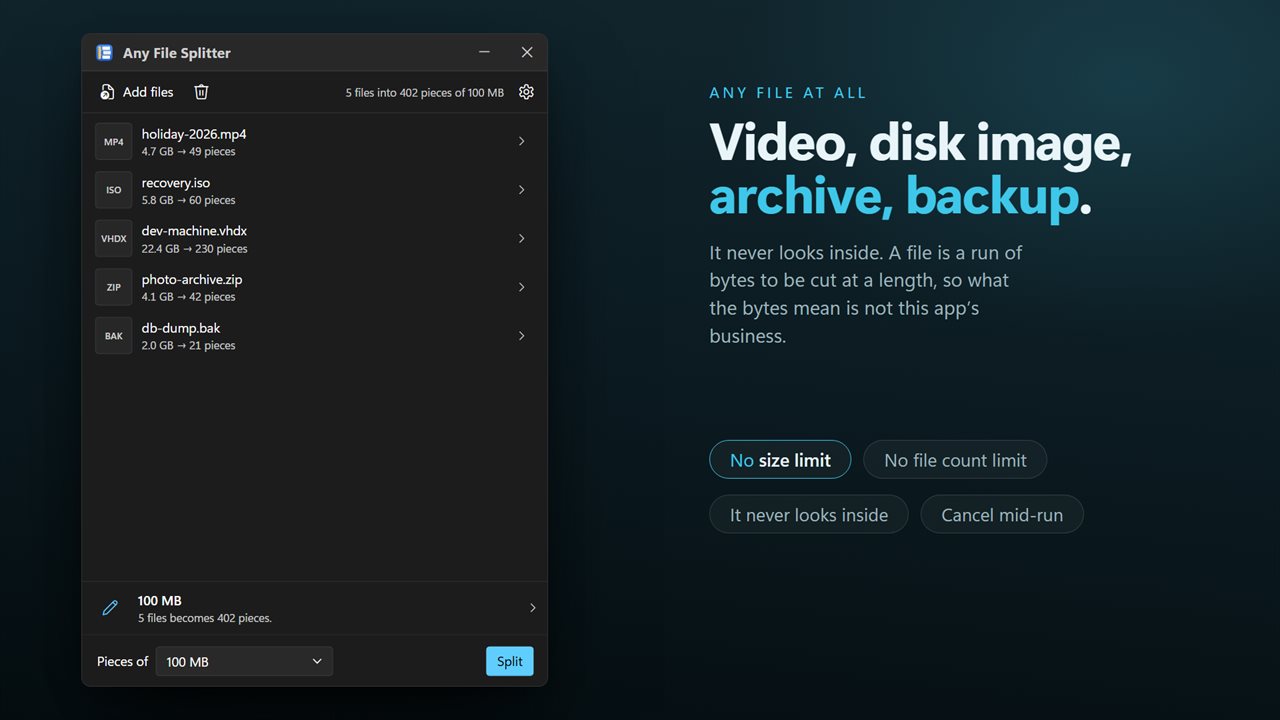The image size is (1280, 720).
Task: Click the '4.1 GB → 42 pieces' text
Action: click(x=189, y=297)
